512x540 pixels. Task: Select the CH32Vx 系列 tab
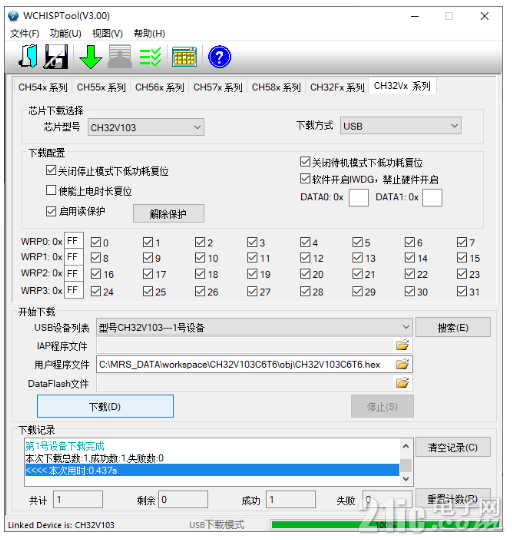[x=402, y=86]
